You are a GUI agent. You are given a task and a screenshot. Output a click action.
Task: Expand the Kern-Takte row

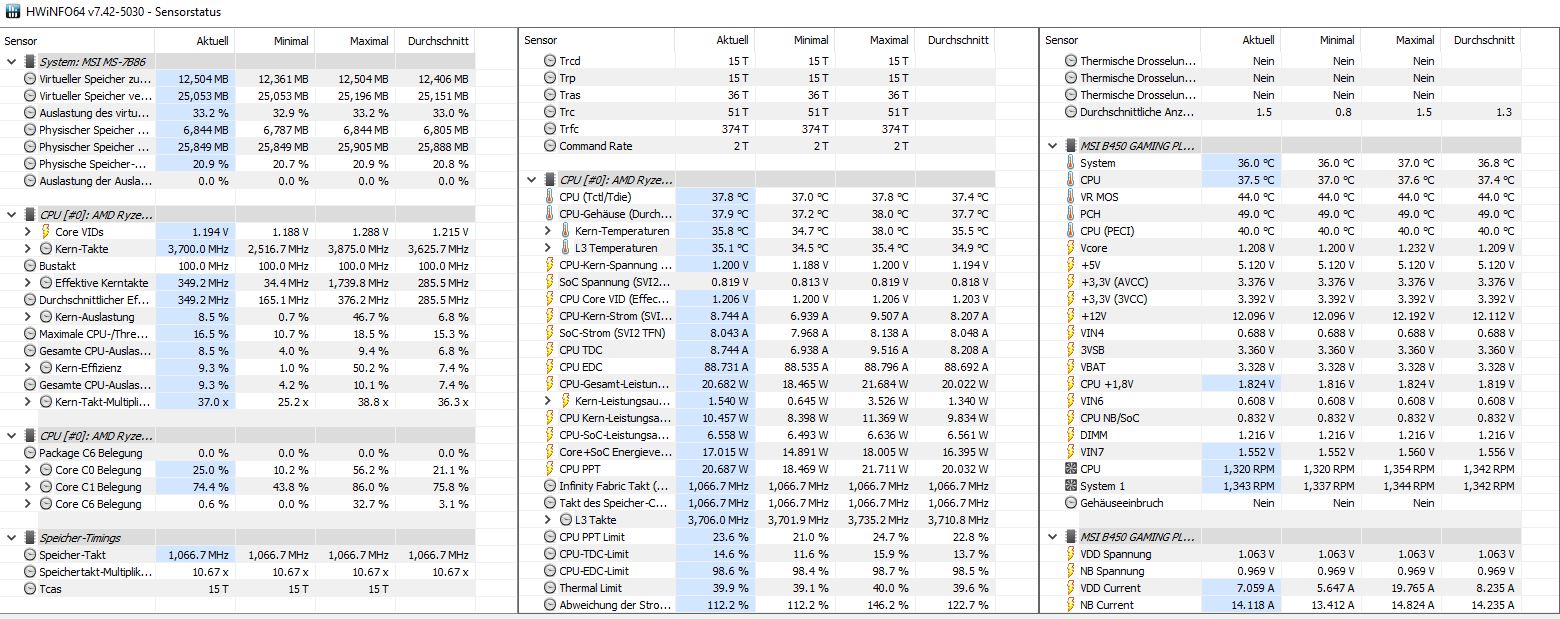click(x=28, y=248)
